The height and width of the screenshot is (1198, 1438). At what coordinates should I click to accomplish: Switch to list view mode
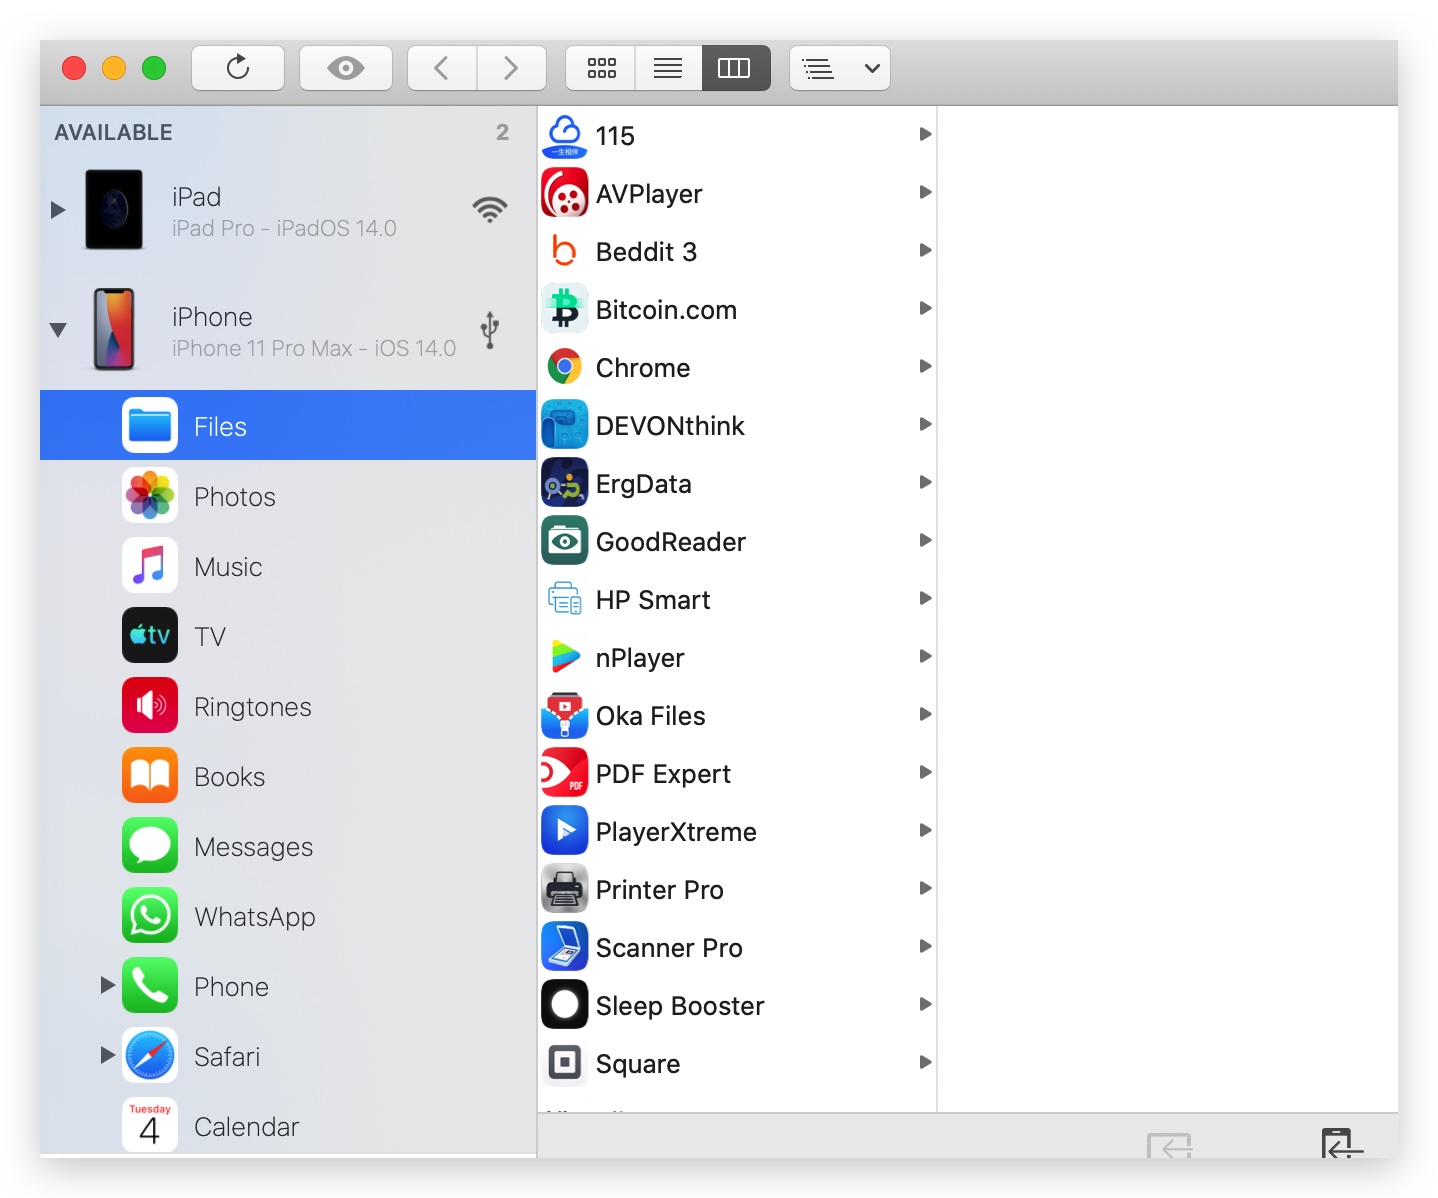point(668,68)
